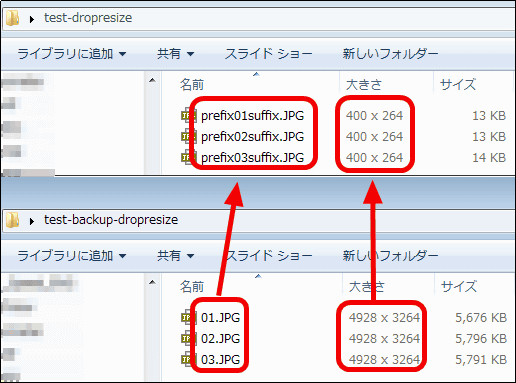The width and height of the screenshot is (516, 383).
Task: Sort by 名前 column in test-dropresize window
Action: coord(192,85)
